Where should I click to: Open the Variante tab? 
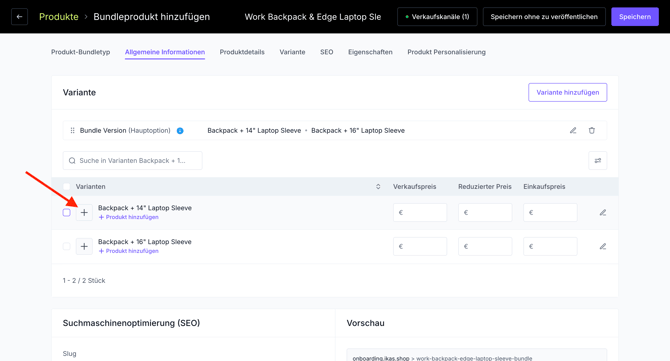292,52
